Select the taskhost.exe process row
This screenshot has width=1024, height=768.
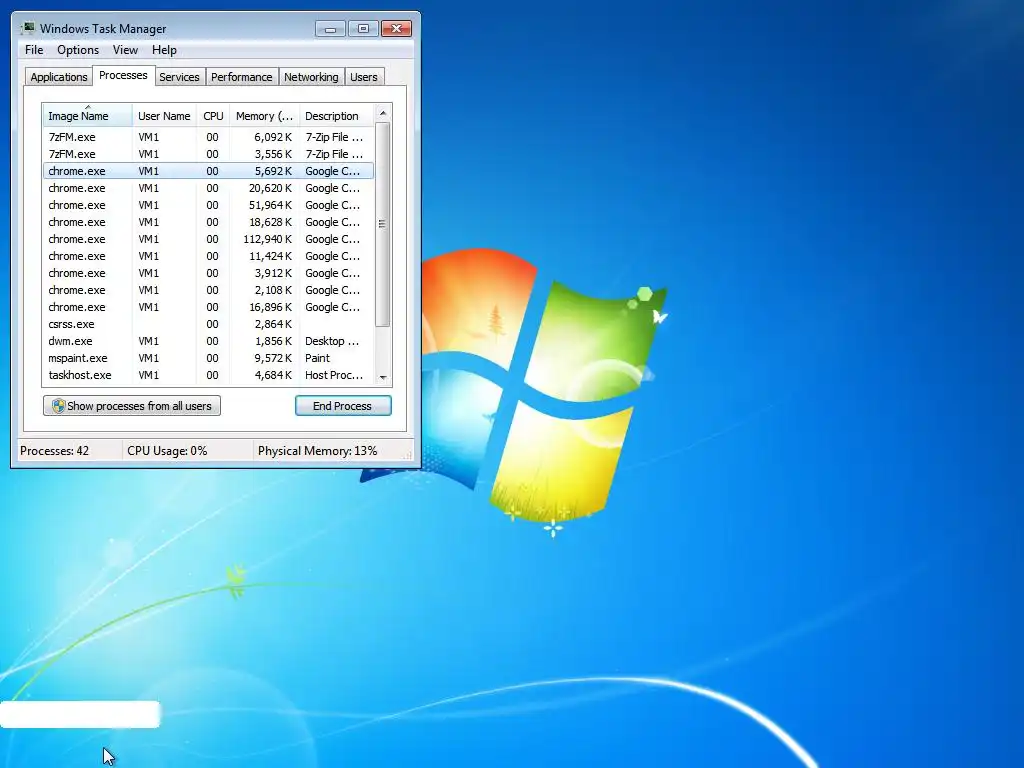(208, 375)
